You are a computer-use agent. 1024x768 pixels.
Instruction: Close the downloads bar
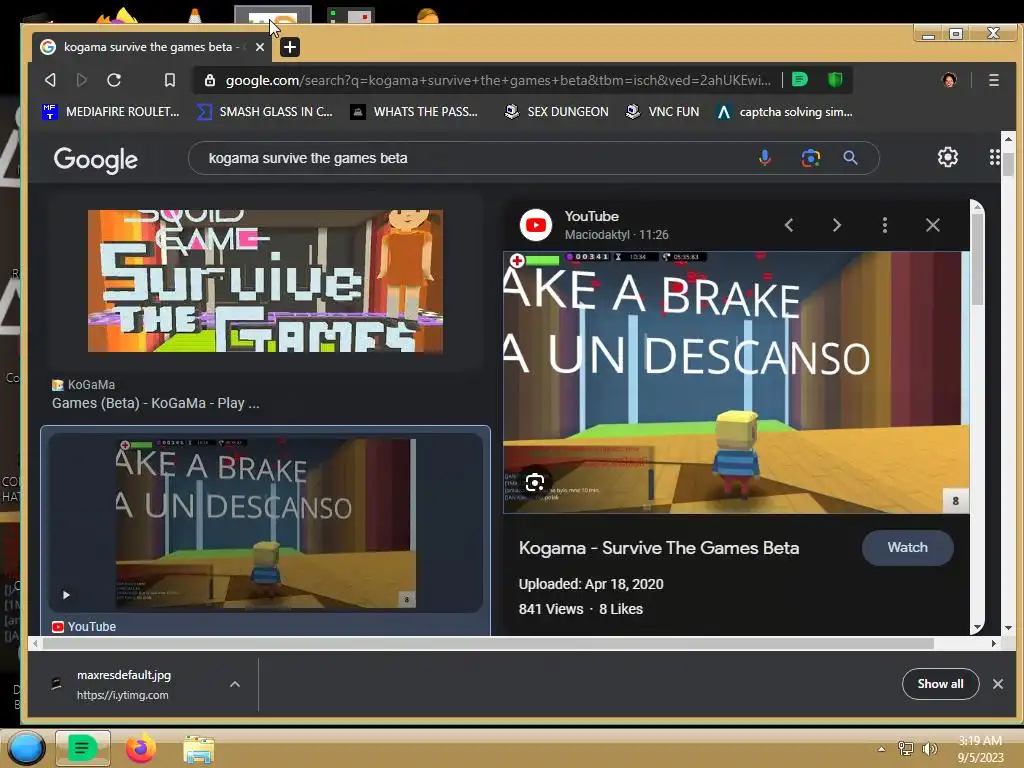click(998, 684)
